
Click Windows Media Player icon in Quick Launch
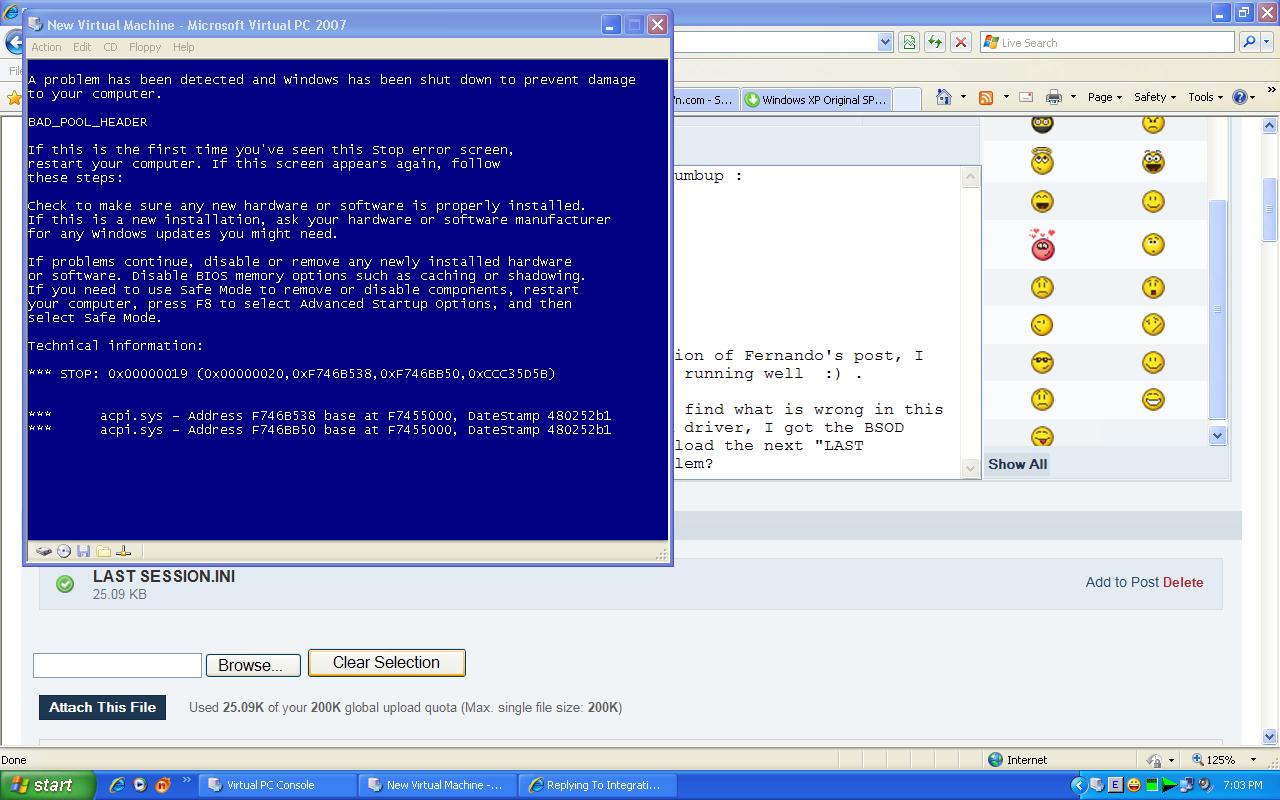point(140,785)
